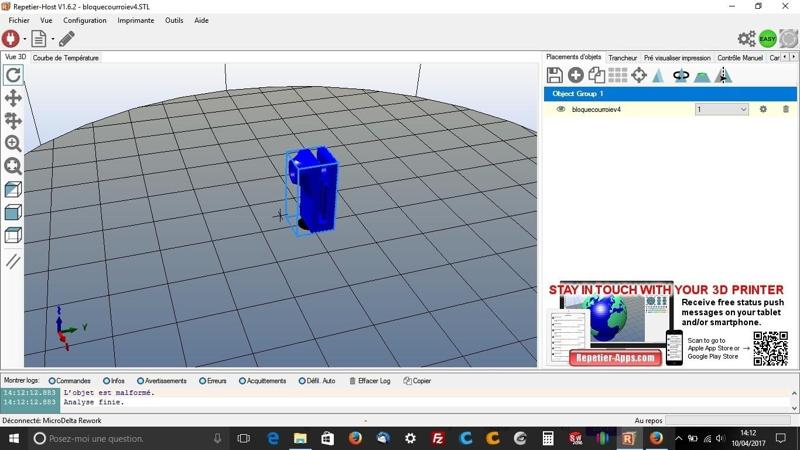Open the Load file document icon
This screenshot has width=800, height=450.
click(x=39, y=39)
